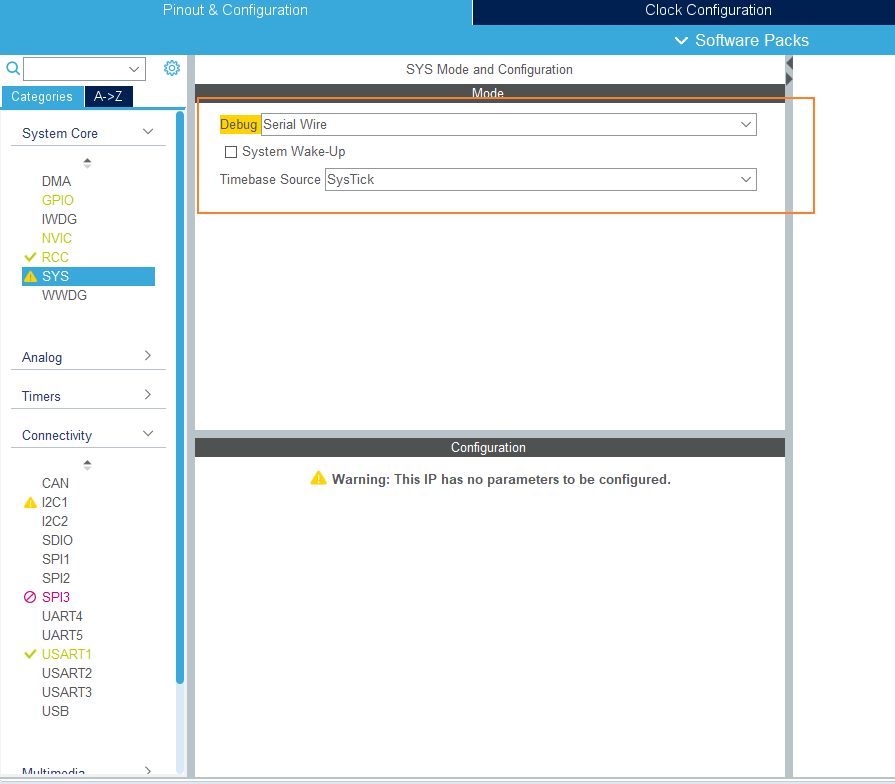Collapse the System Core category

(x=148, y=132)
